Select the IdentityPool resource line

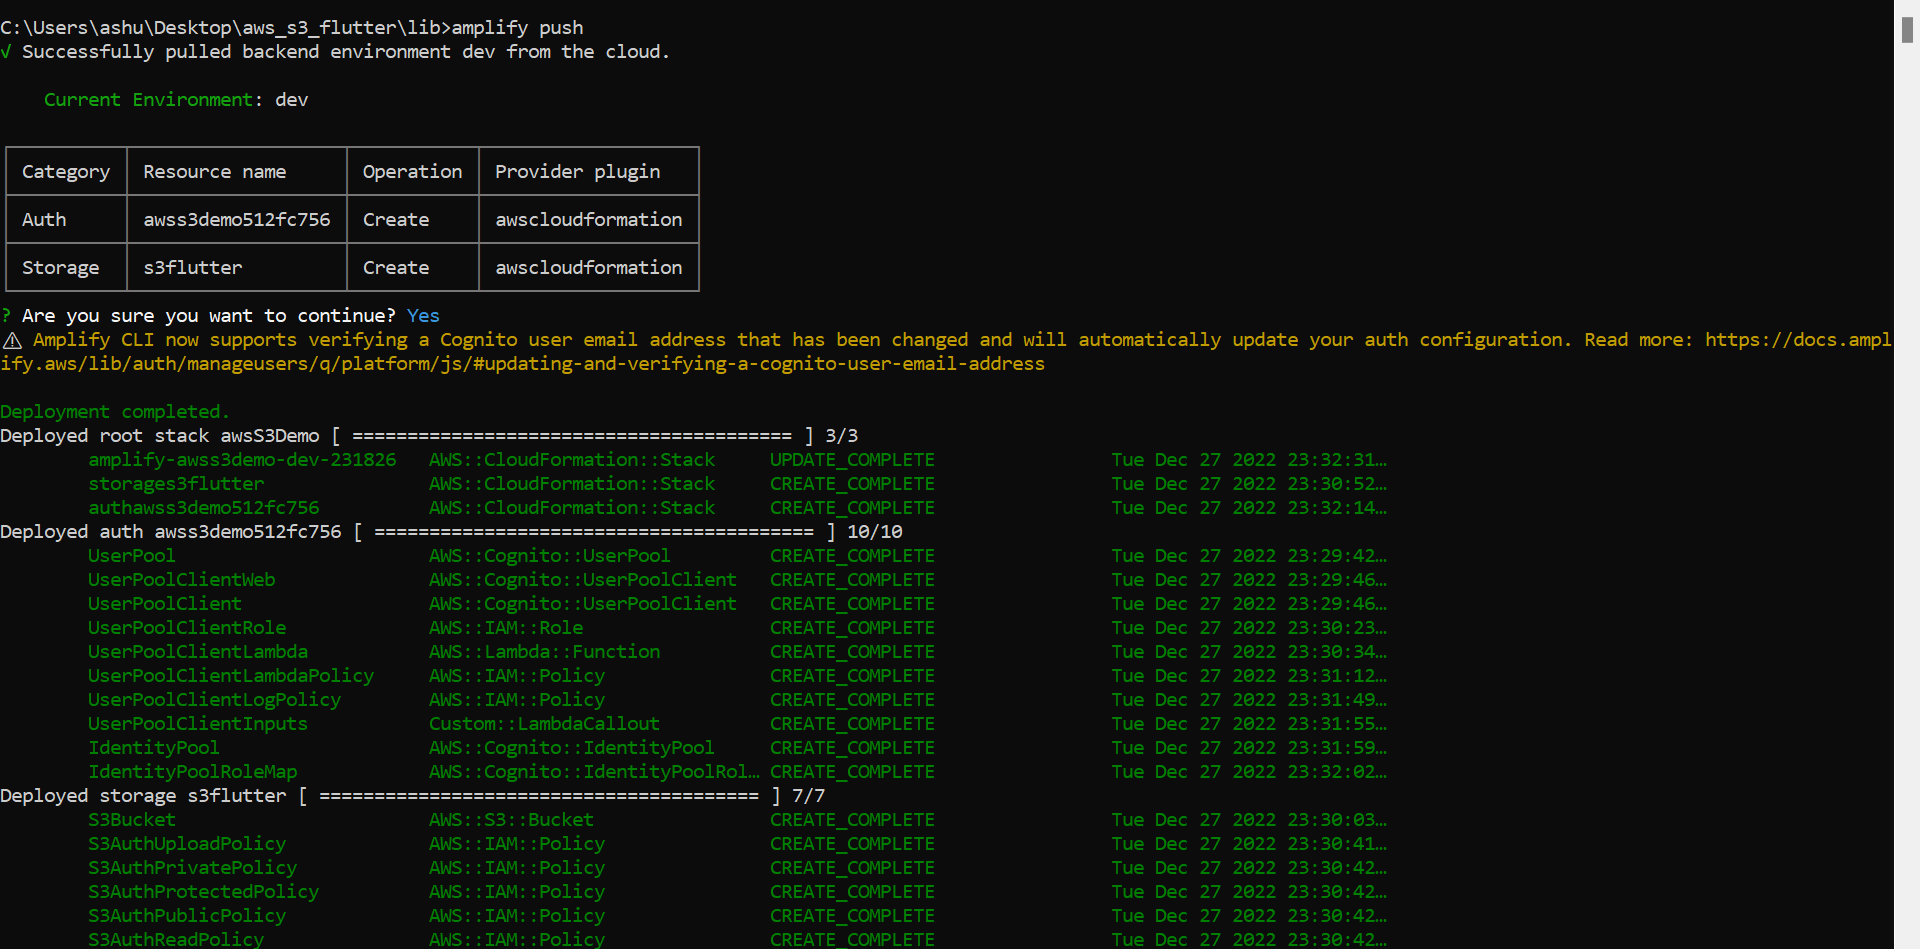click(153, 747)
